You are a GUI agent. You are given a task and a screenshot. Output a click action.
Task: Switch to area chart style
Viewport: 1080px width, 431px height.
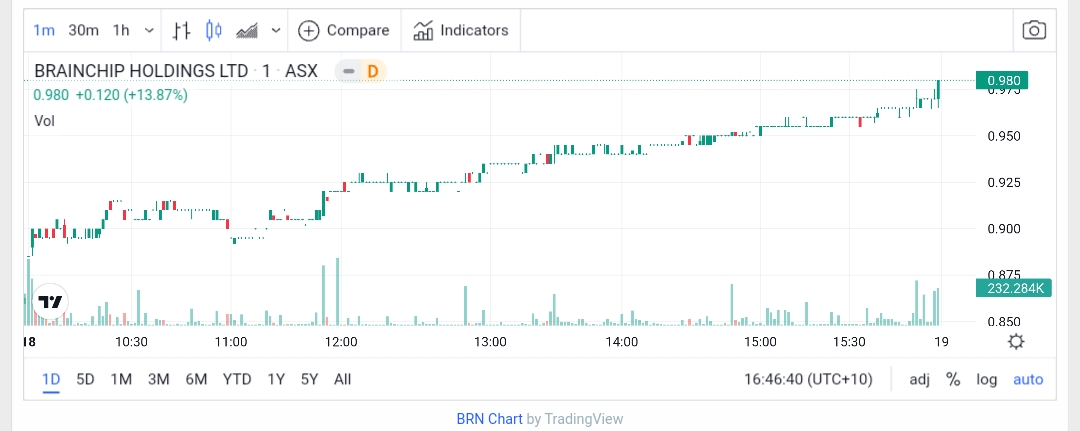pyautogui.click(x=247, y=30)
